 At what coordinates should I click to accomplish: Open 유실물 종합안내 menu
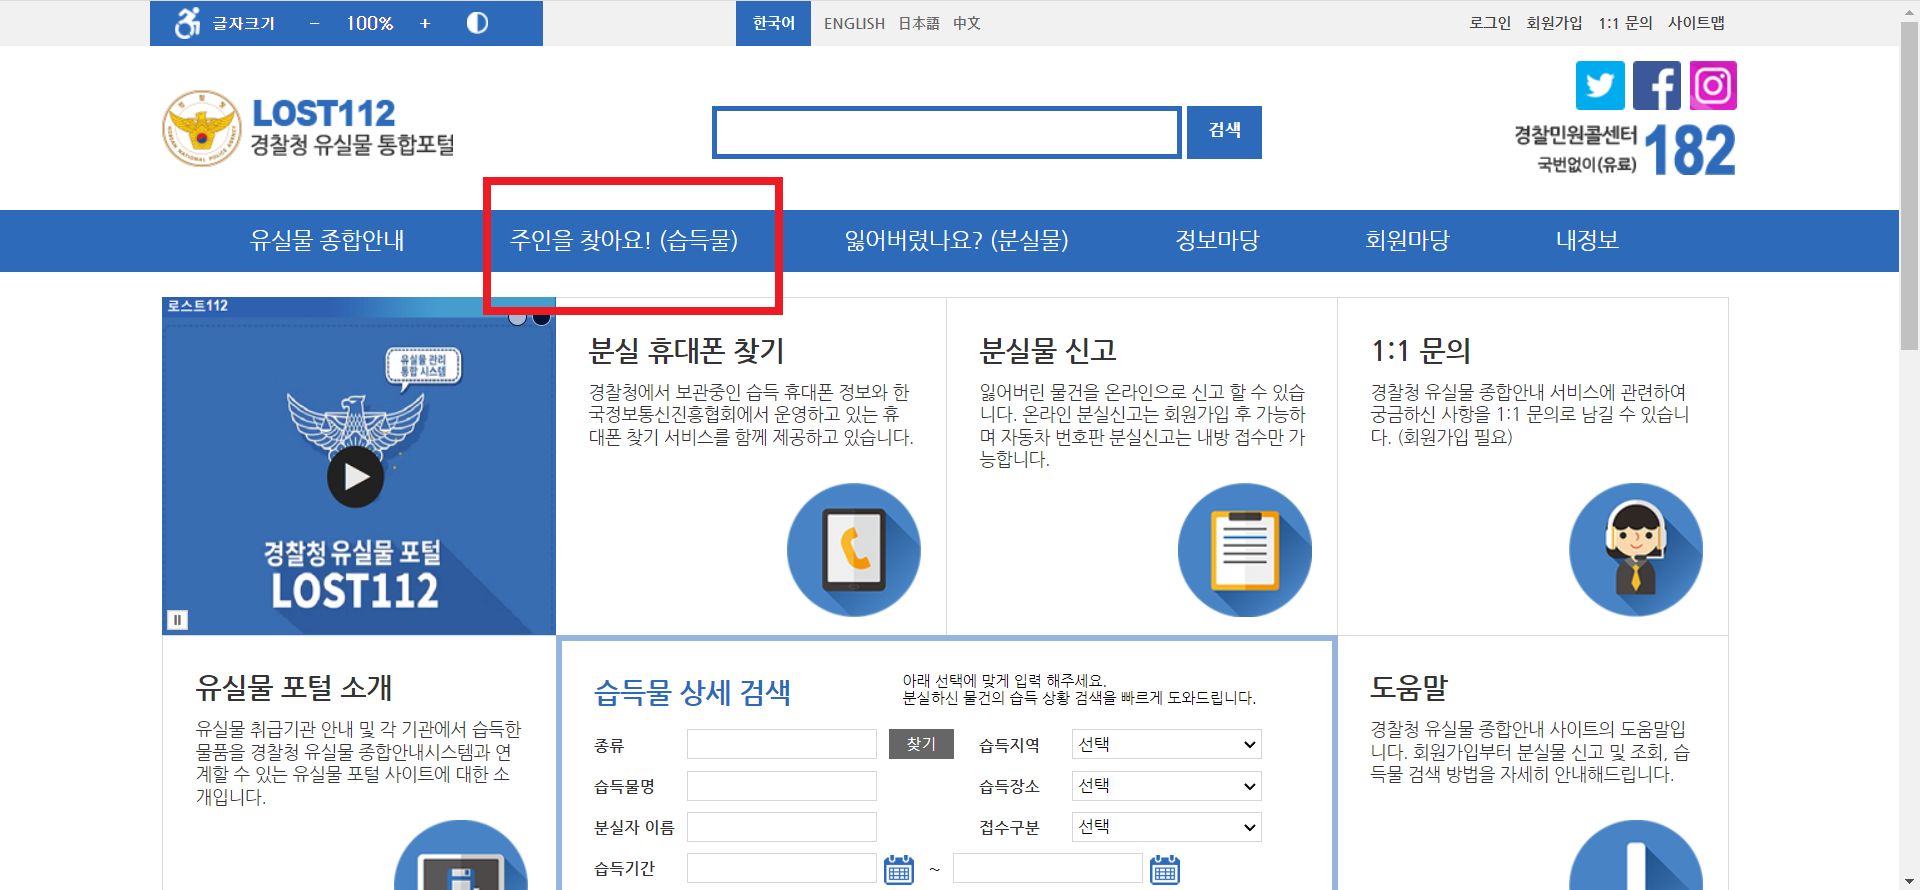tap(327, 240)
